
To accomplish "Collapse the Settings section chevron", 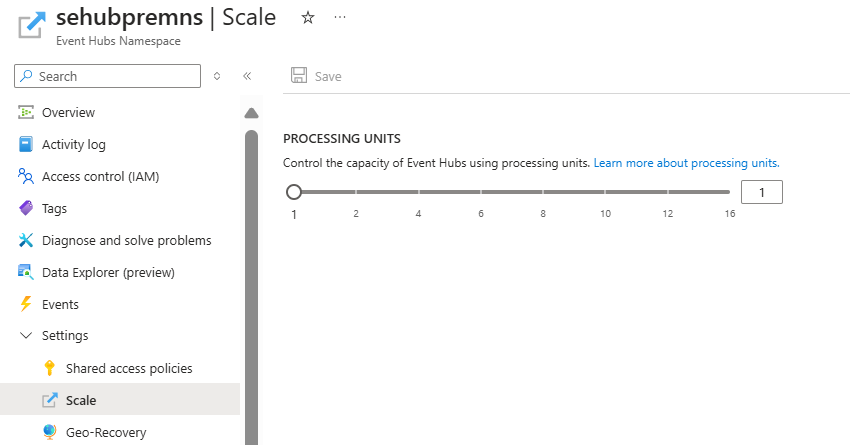I will (x=26, y=336).
